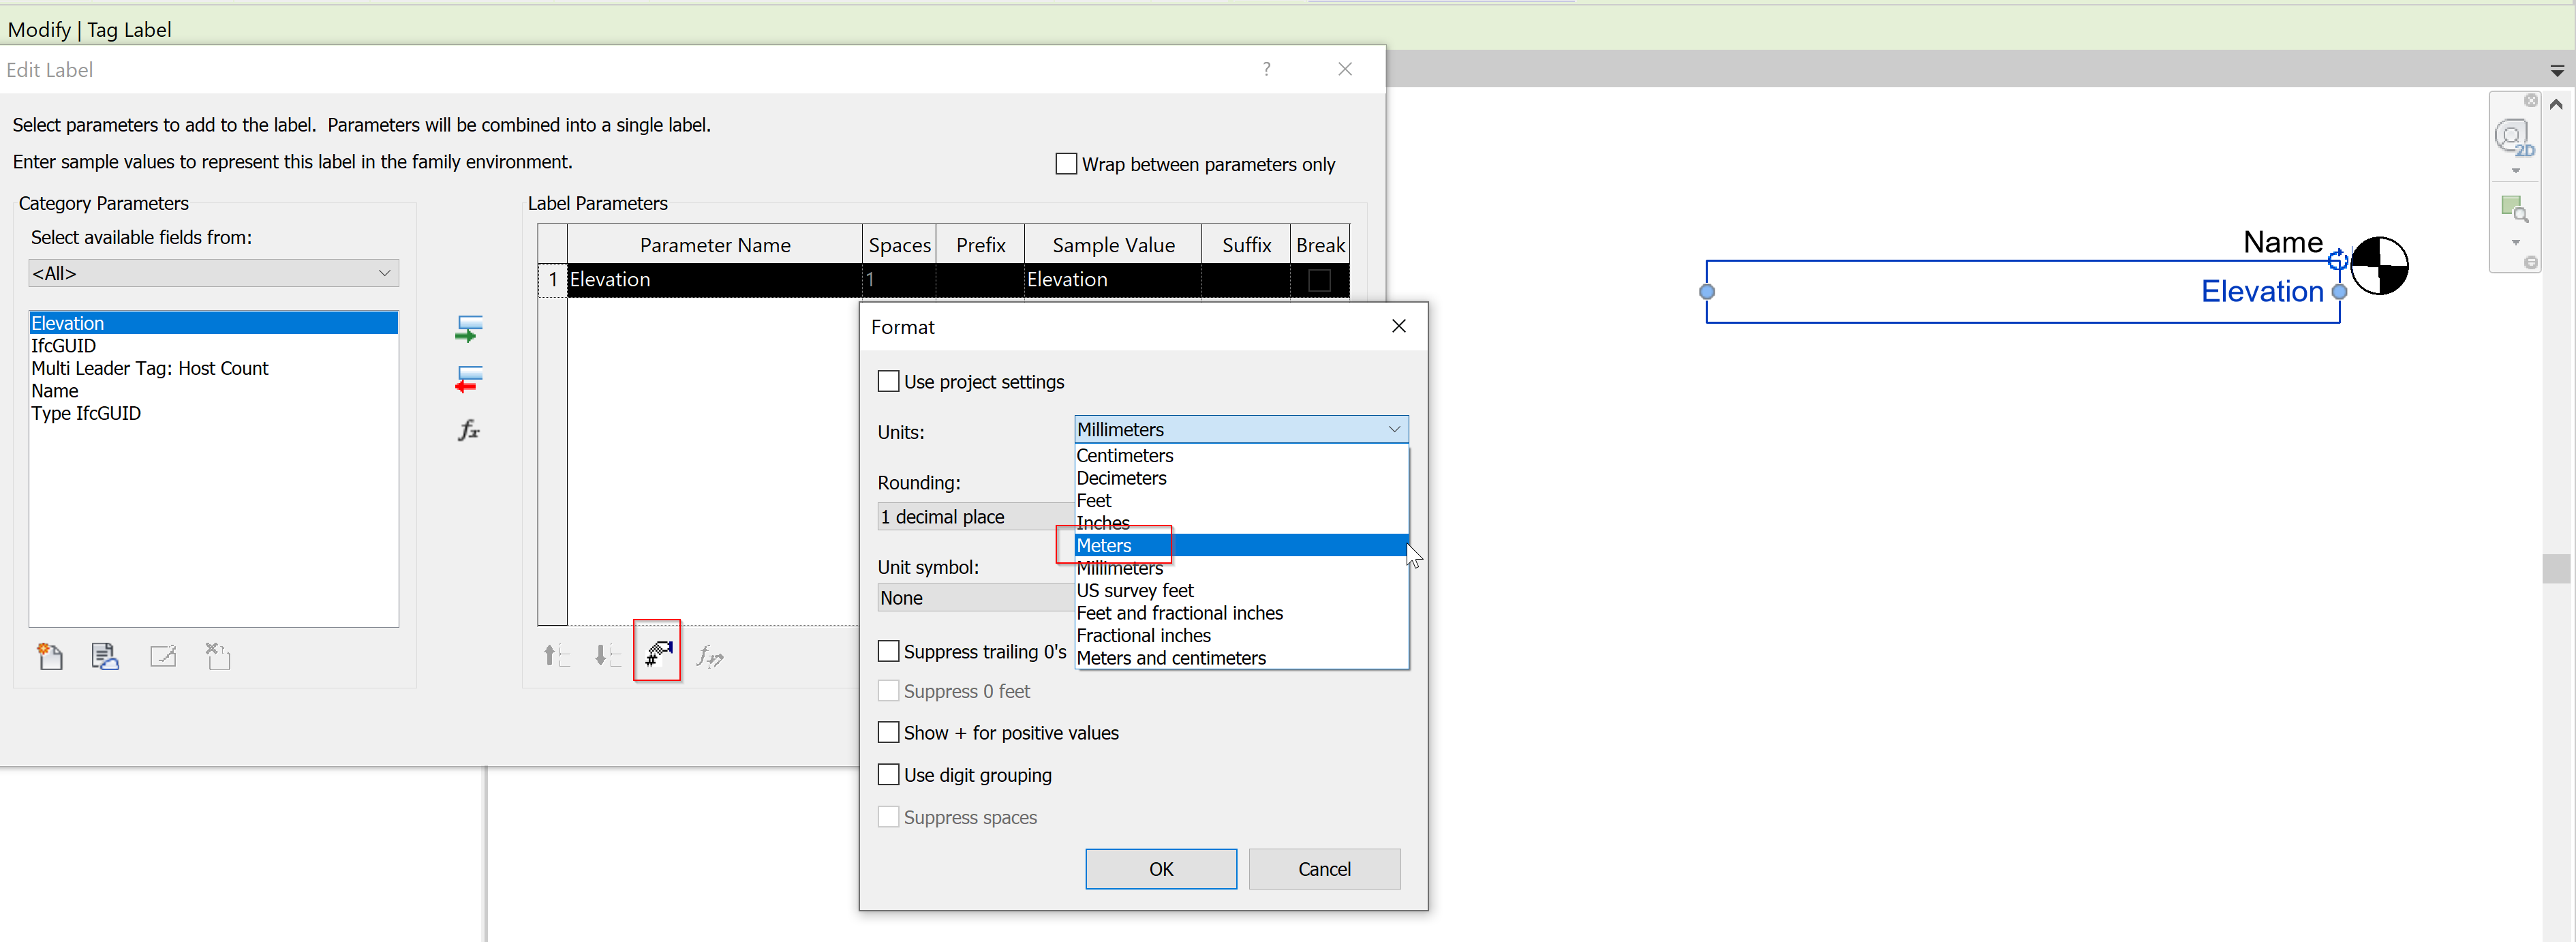This screenshot has height=942, width=2576.
Task: Toggle Suppress trailing 0's checkbox
Action: click(888, 651)
